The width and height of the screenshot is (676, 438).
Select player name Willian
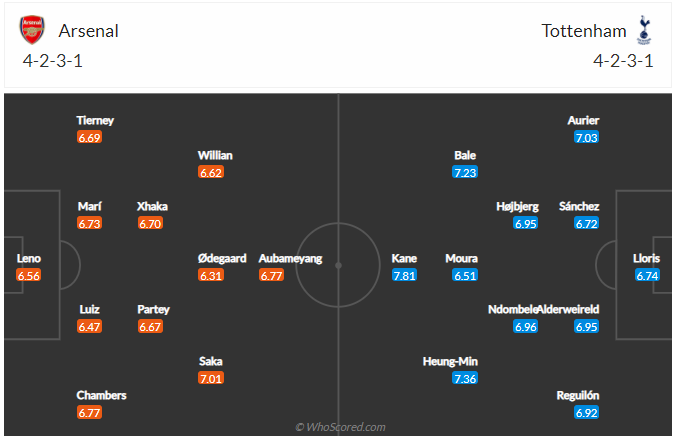[x=215, y=155]
